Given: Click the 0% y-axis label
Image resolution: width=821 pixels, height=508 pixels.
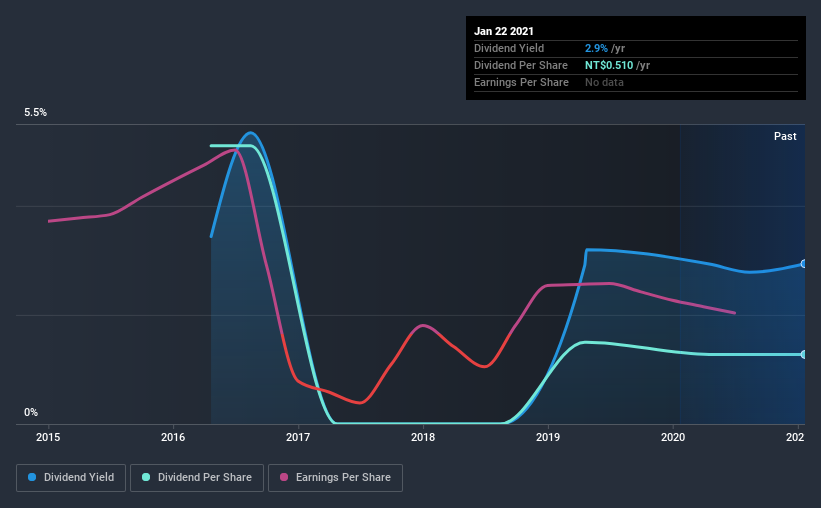Looking at the screenshot, I should click(31, 413).
